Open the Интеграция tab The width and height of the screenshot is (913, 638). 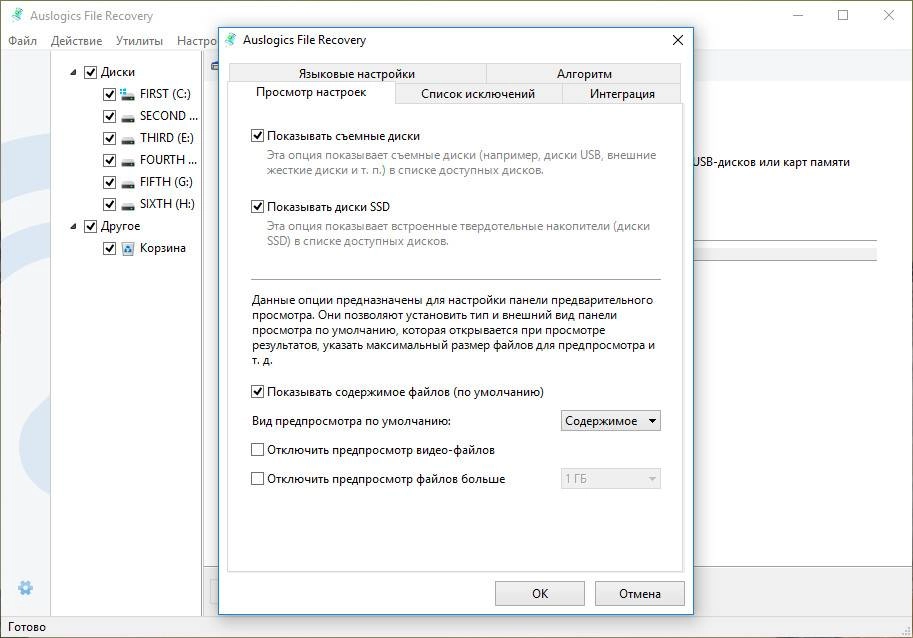coord(622,94)
